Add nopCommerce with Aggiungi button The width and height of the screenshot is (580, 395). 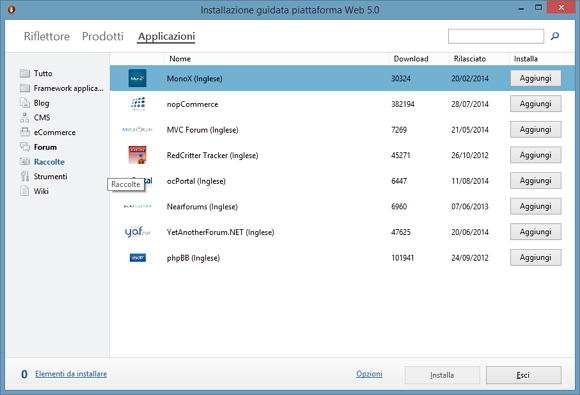(536, 104)
